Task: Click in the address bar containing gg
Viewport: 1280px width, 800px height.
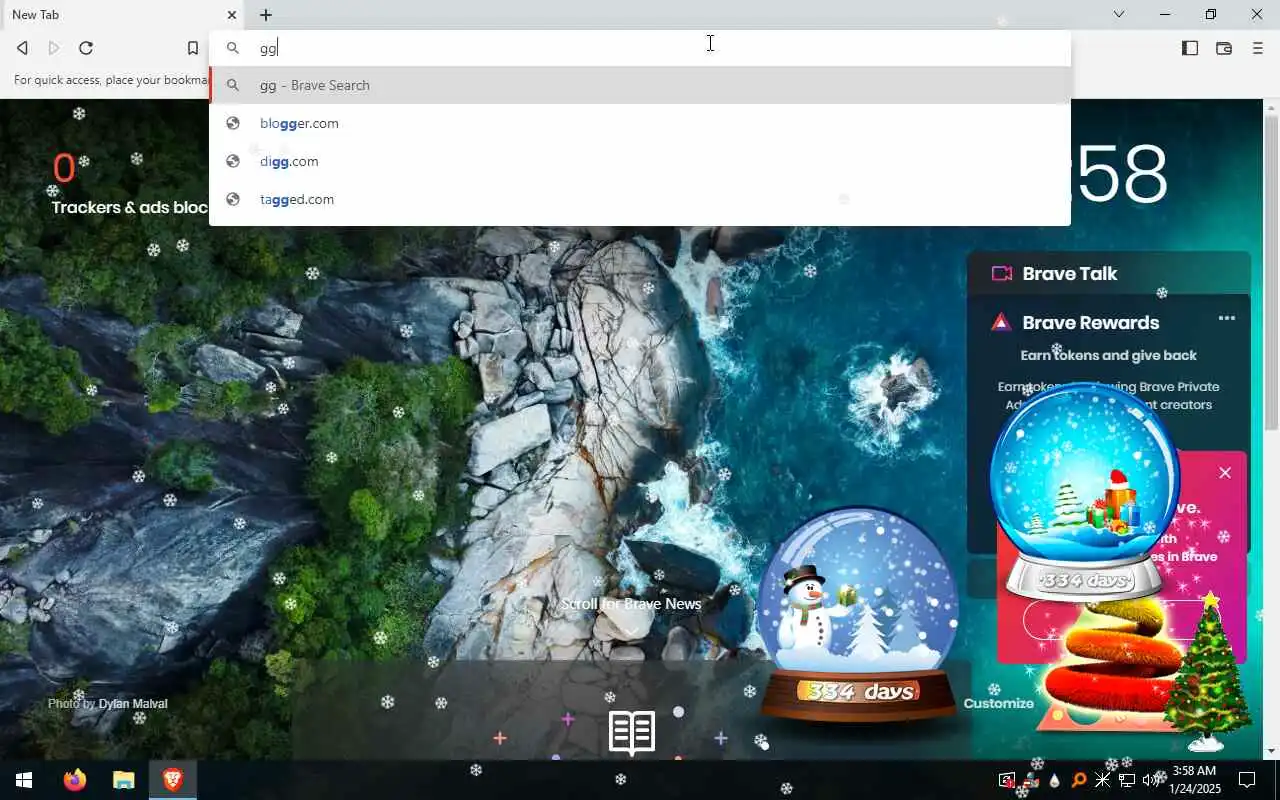Action: point(640,48)
